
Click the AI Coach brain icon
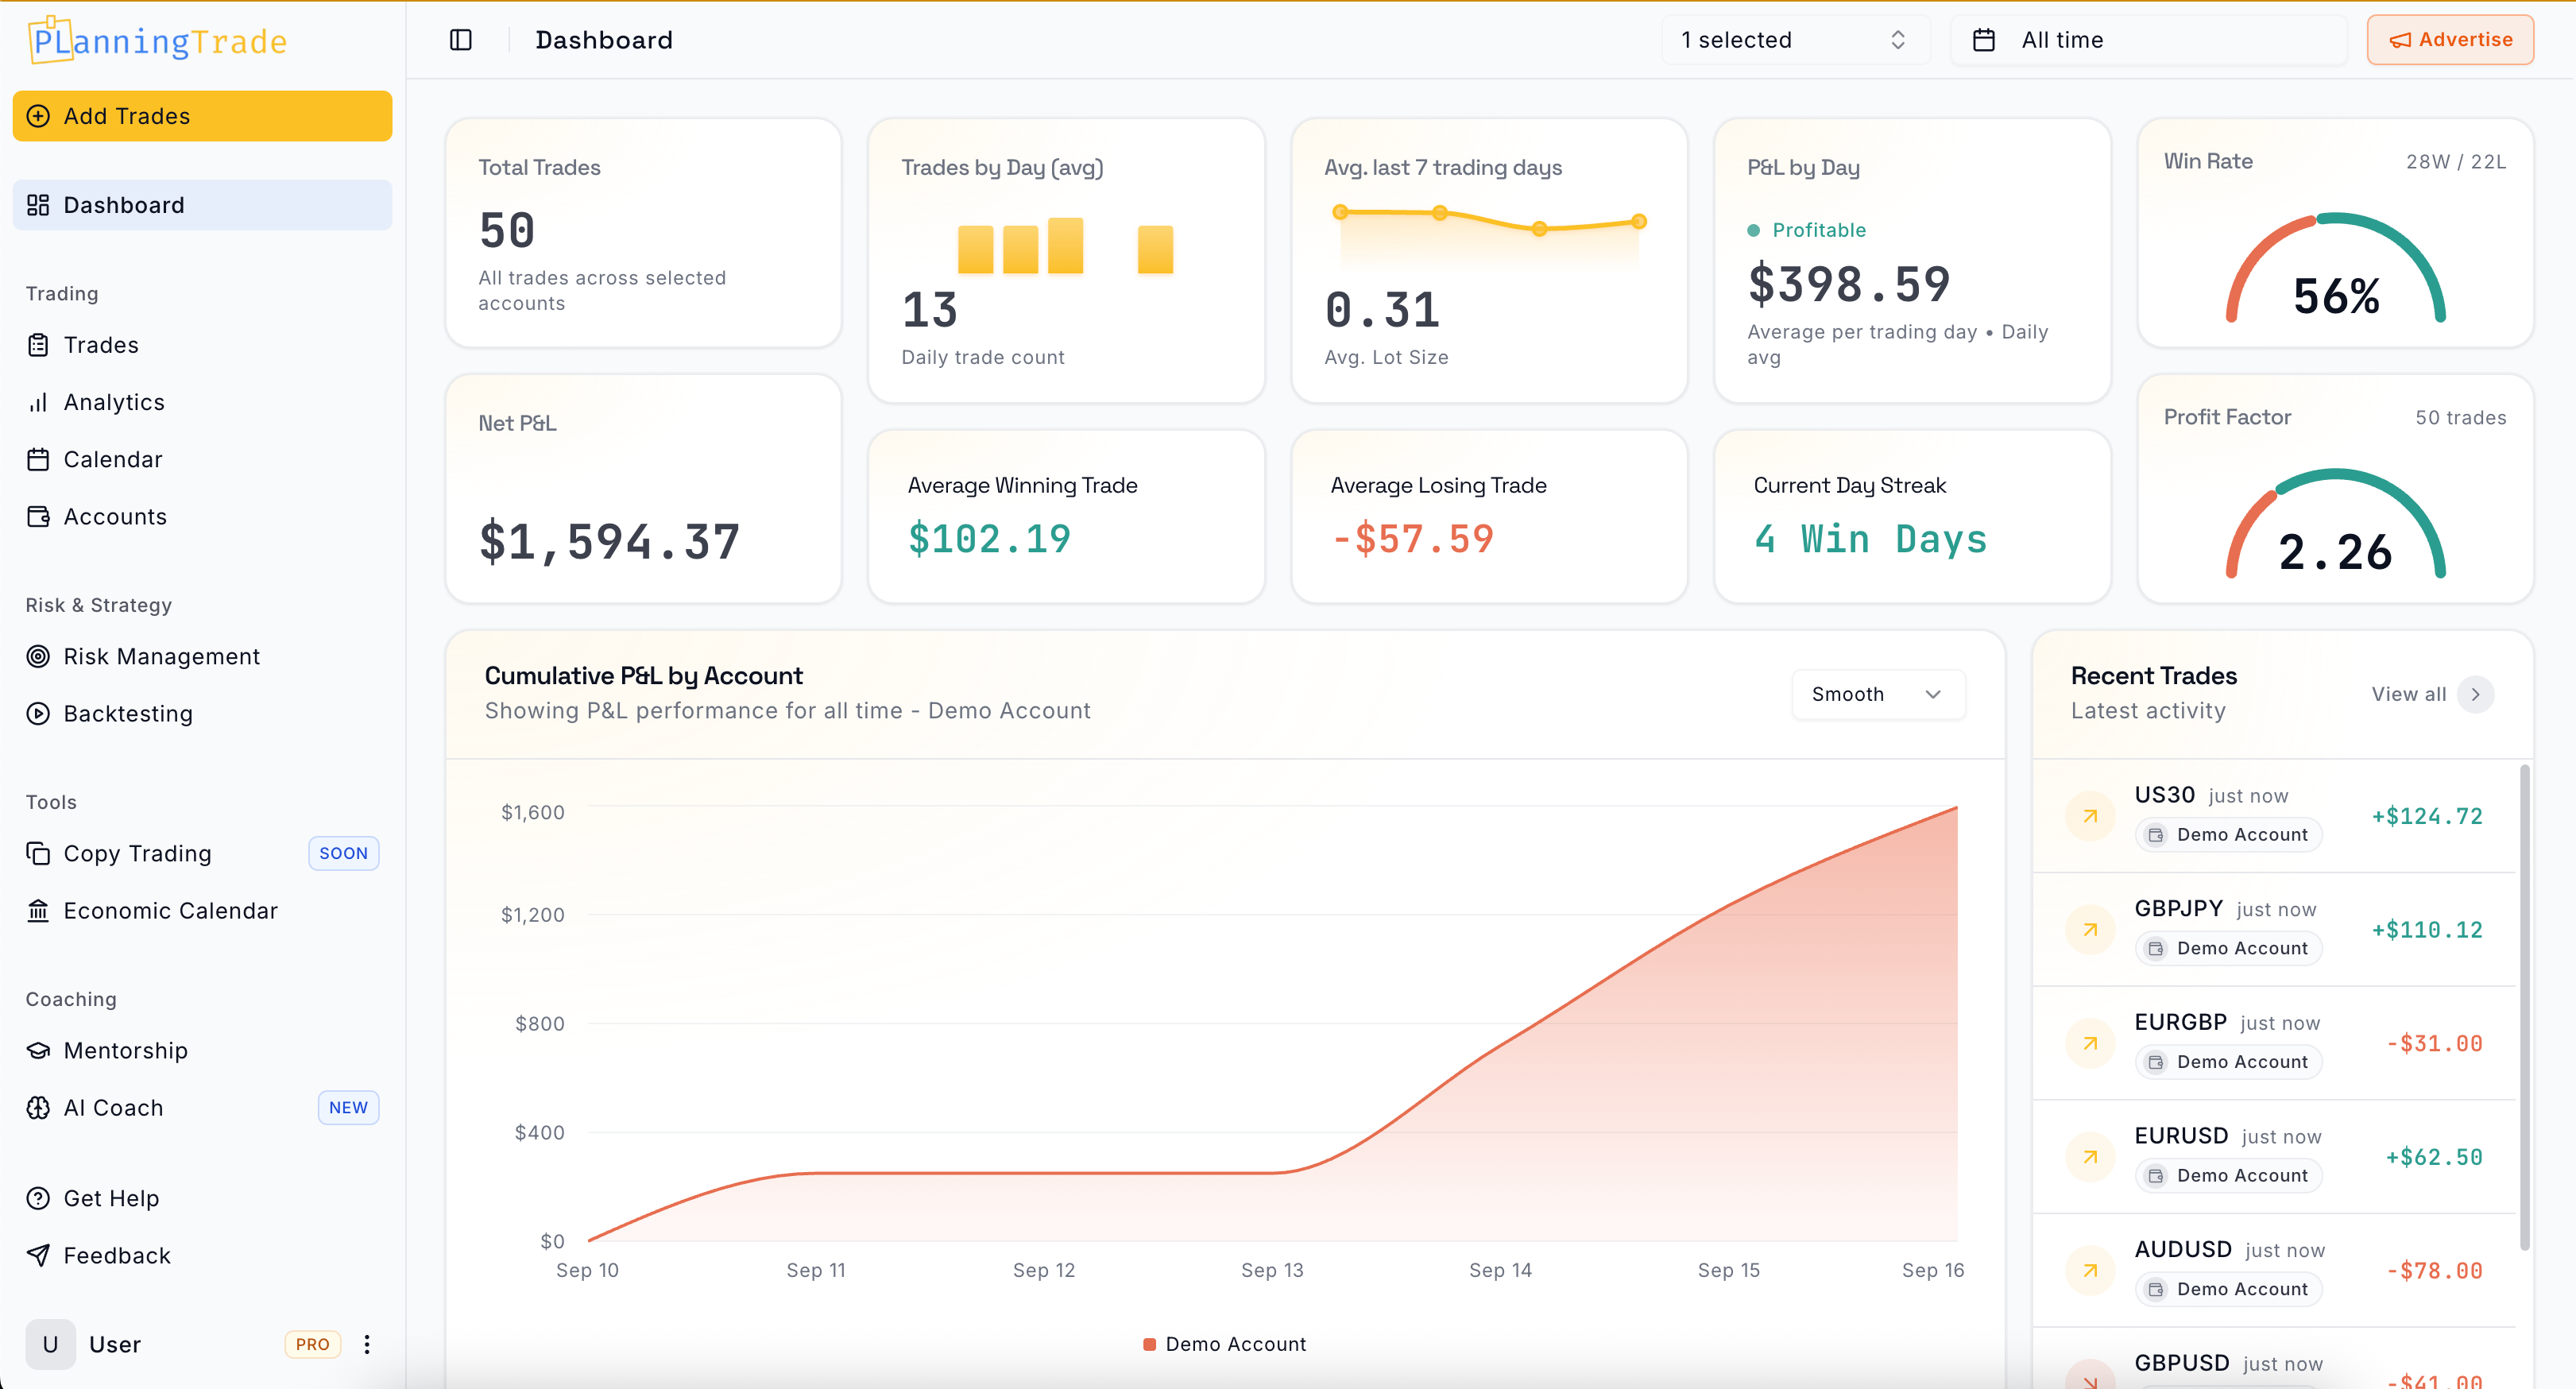click(x=38, y=1107)
